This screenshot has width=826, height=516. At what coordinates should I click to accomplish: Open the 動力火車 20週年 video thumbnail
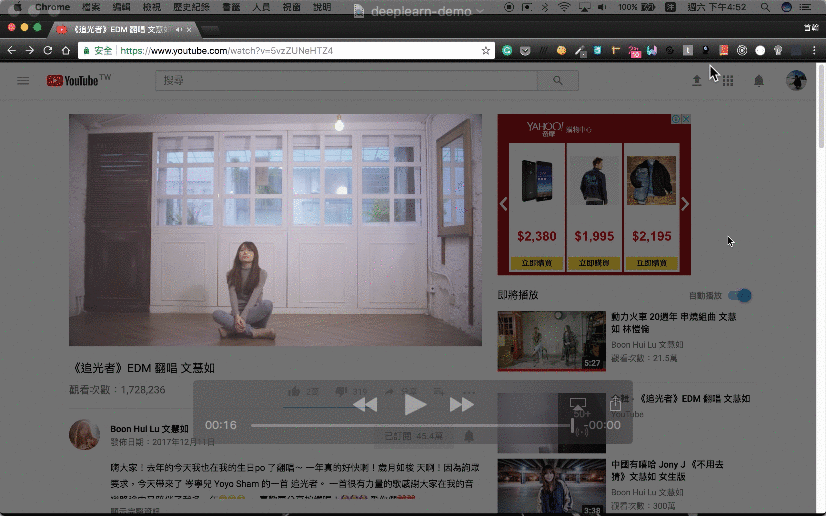click(552, 341)
